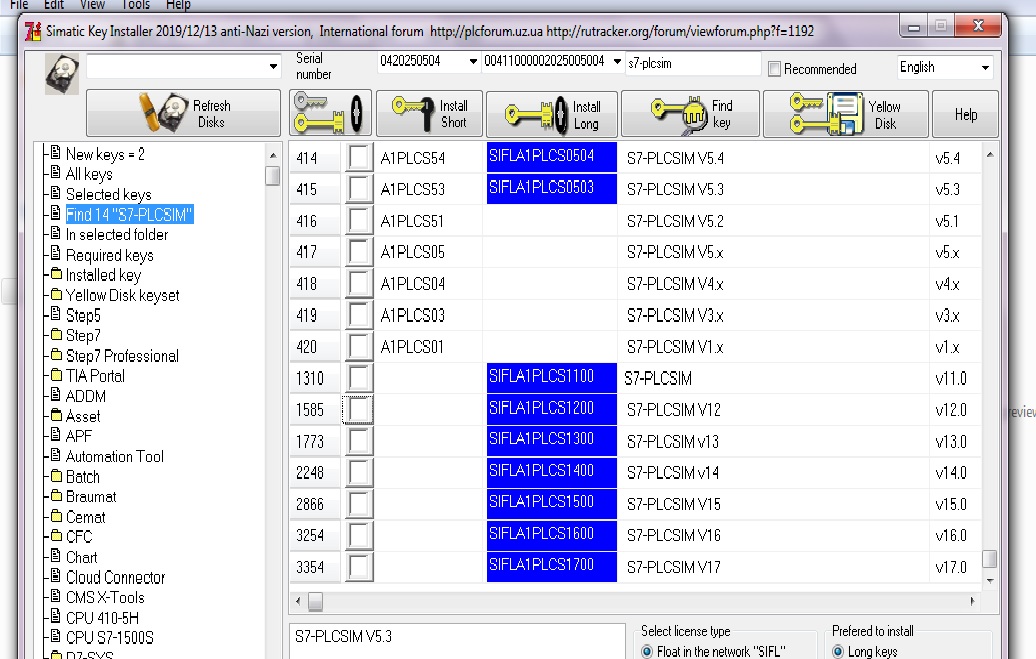Click the Find key button
This screenshot has width=1036, height=659.
click(x=691, y=114)
